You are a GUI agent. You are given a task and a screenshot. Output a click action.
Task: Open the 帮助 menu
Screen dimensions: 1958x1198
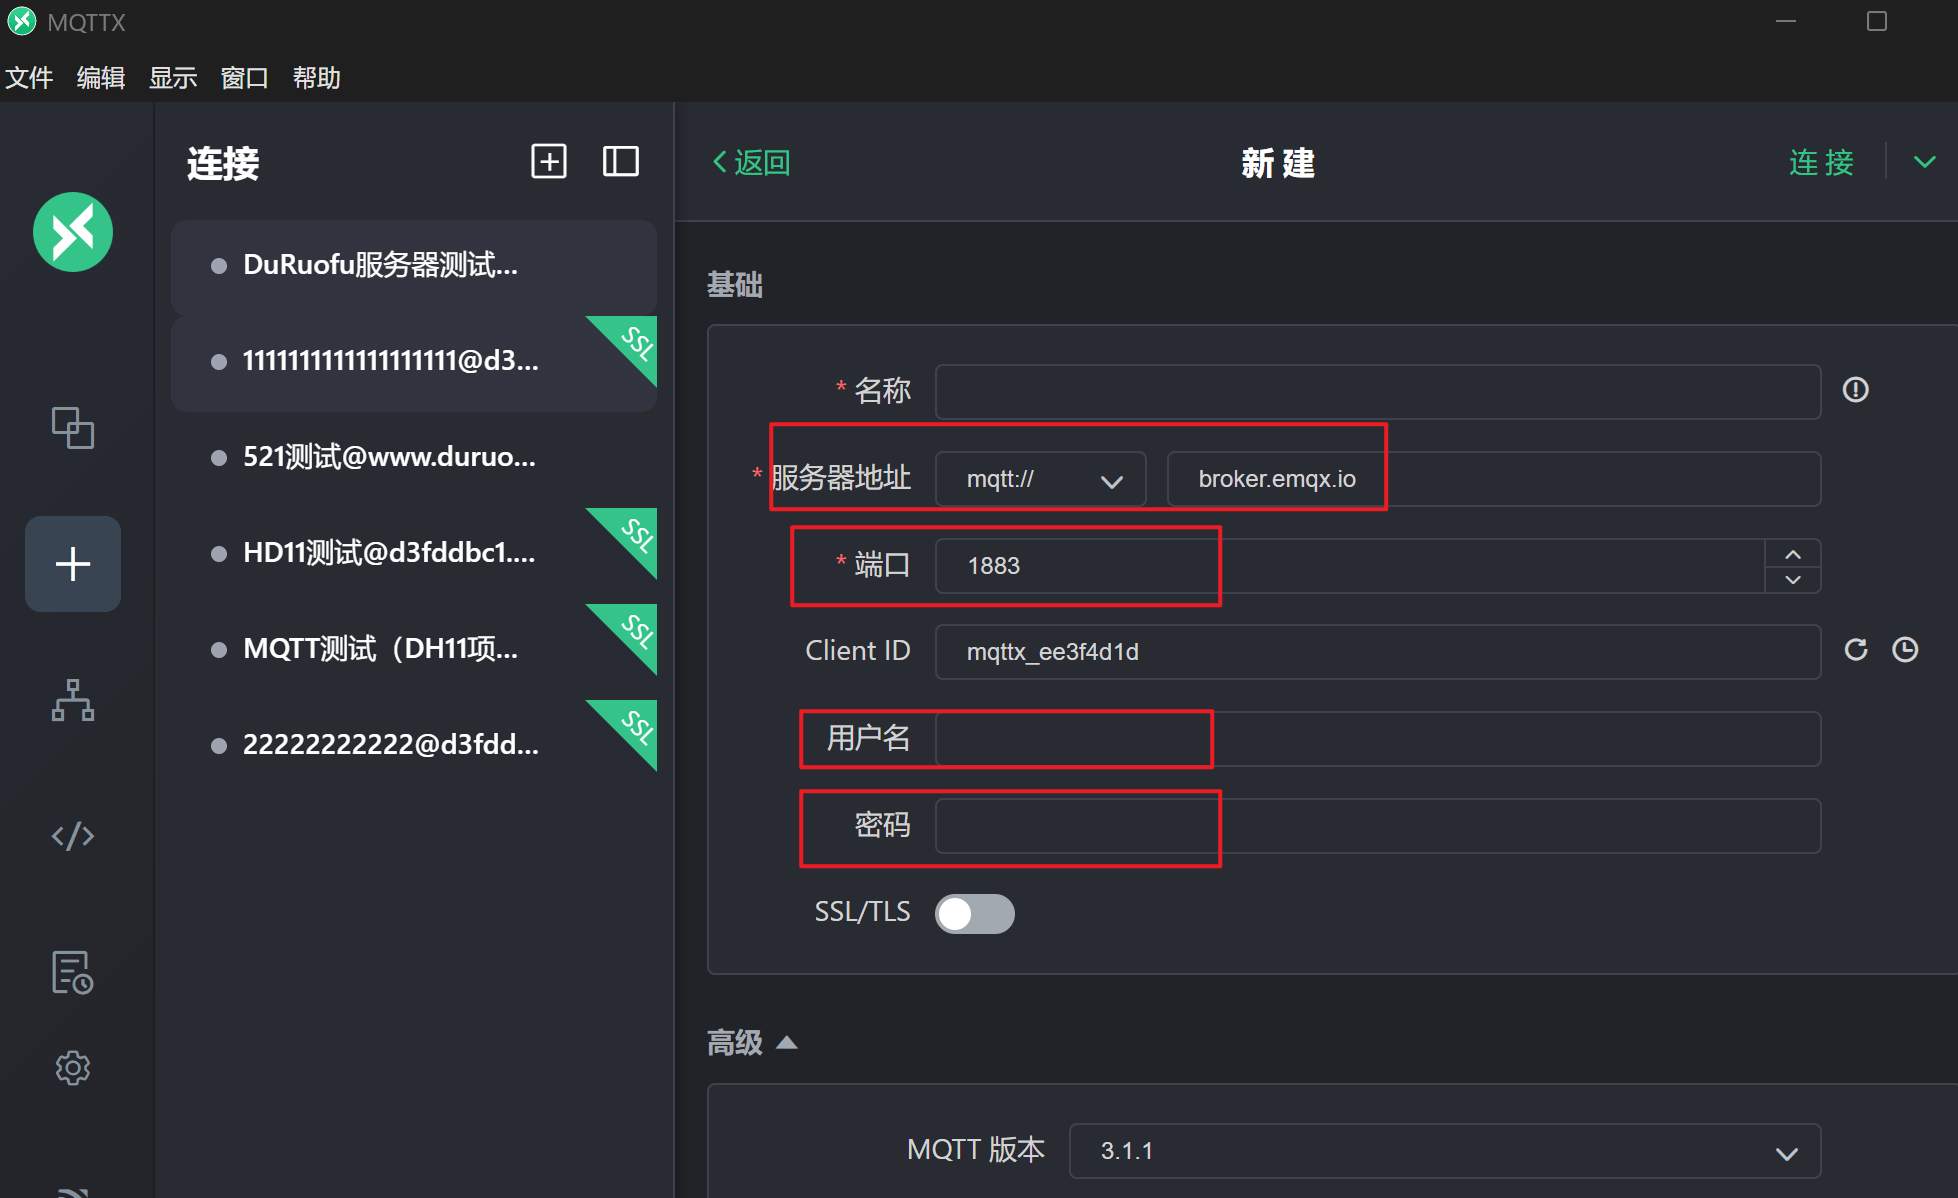click(x=316, y=78)
